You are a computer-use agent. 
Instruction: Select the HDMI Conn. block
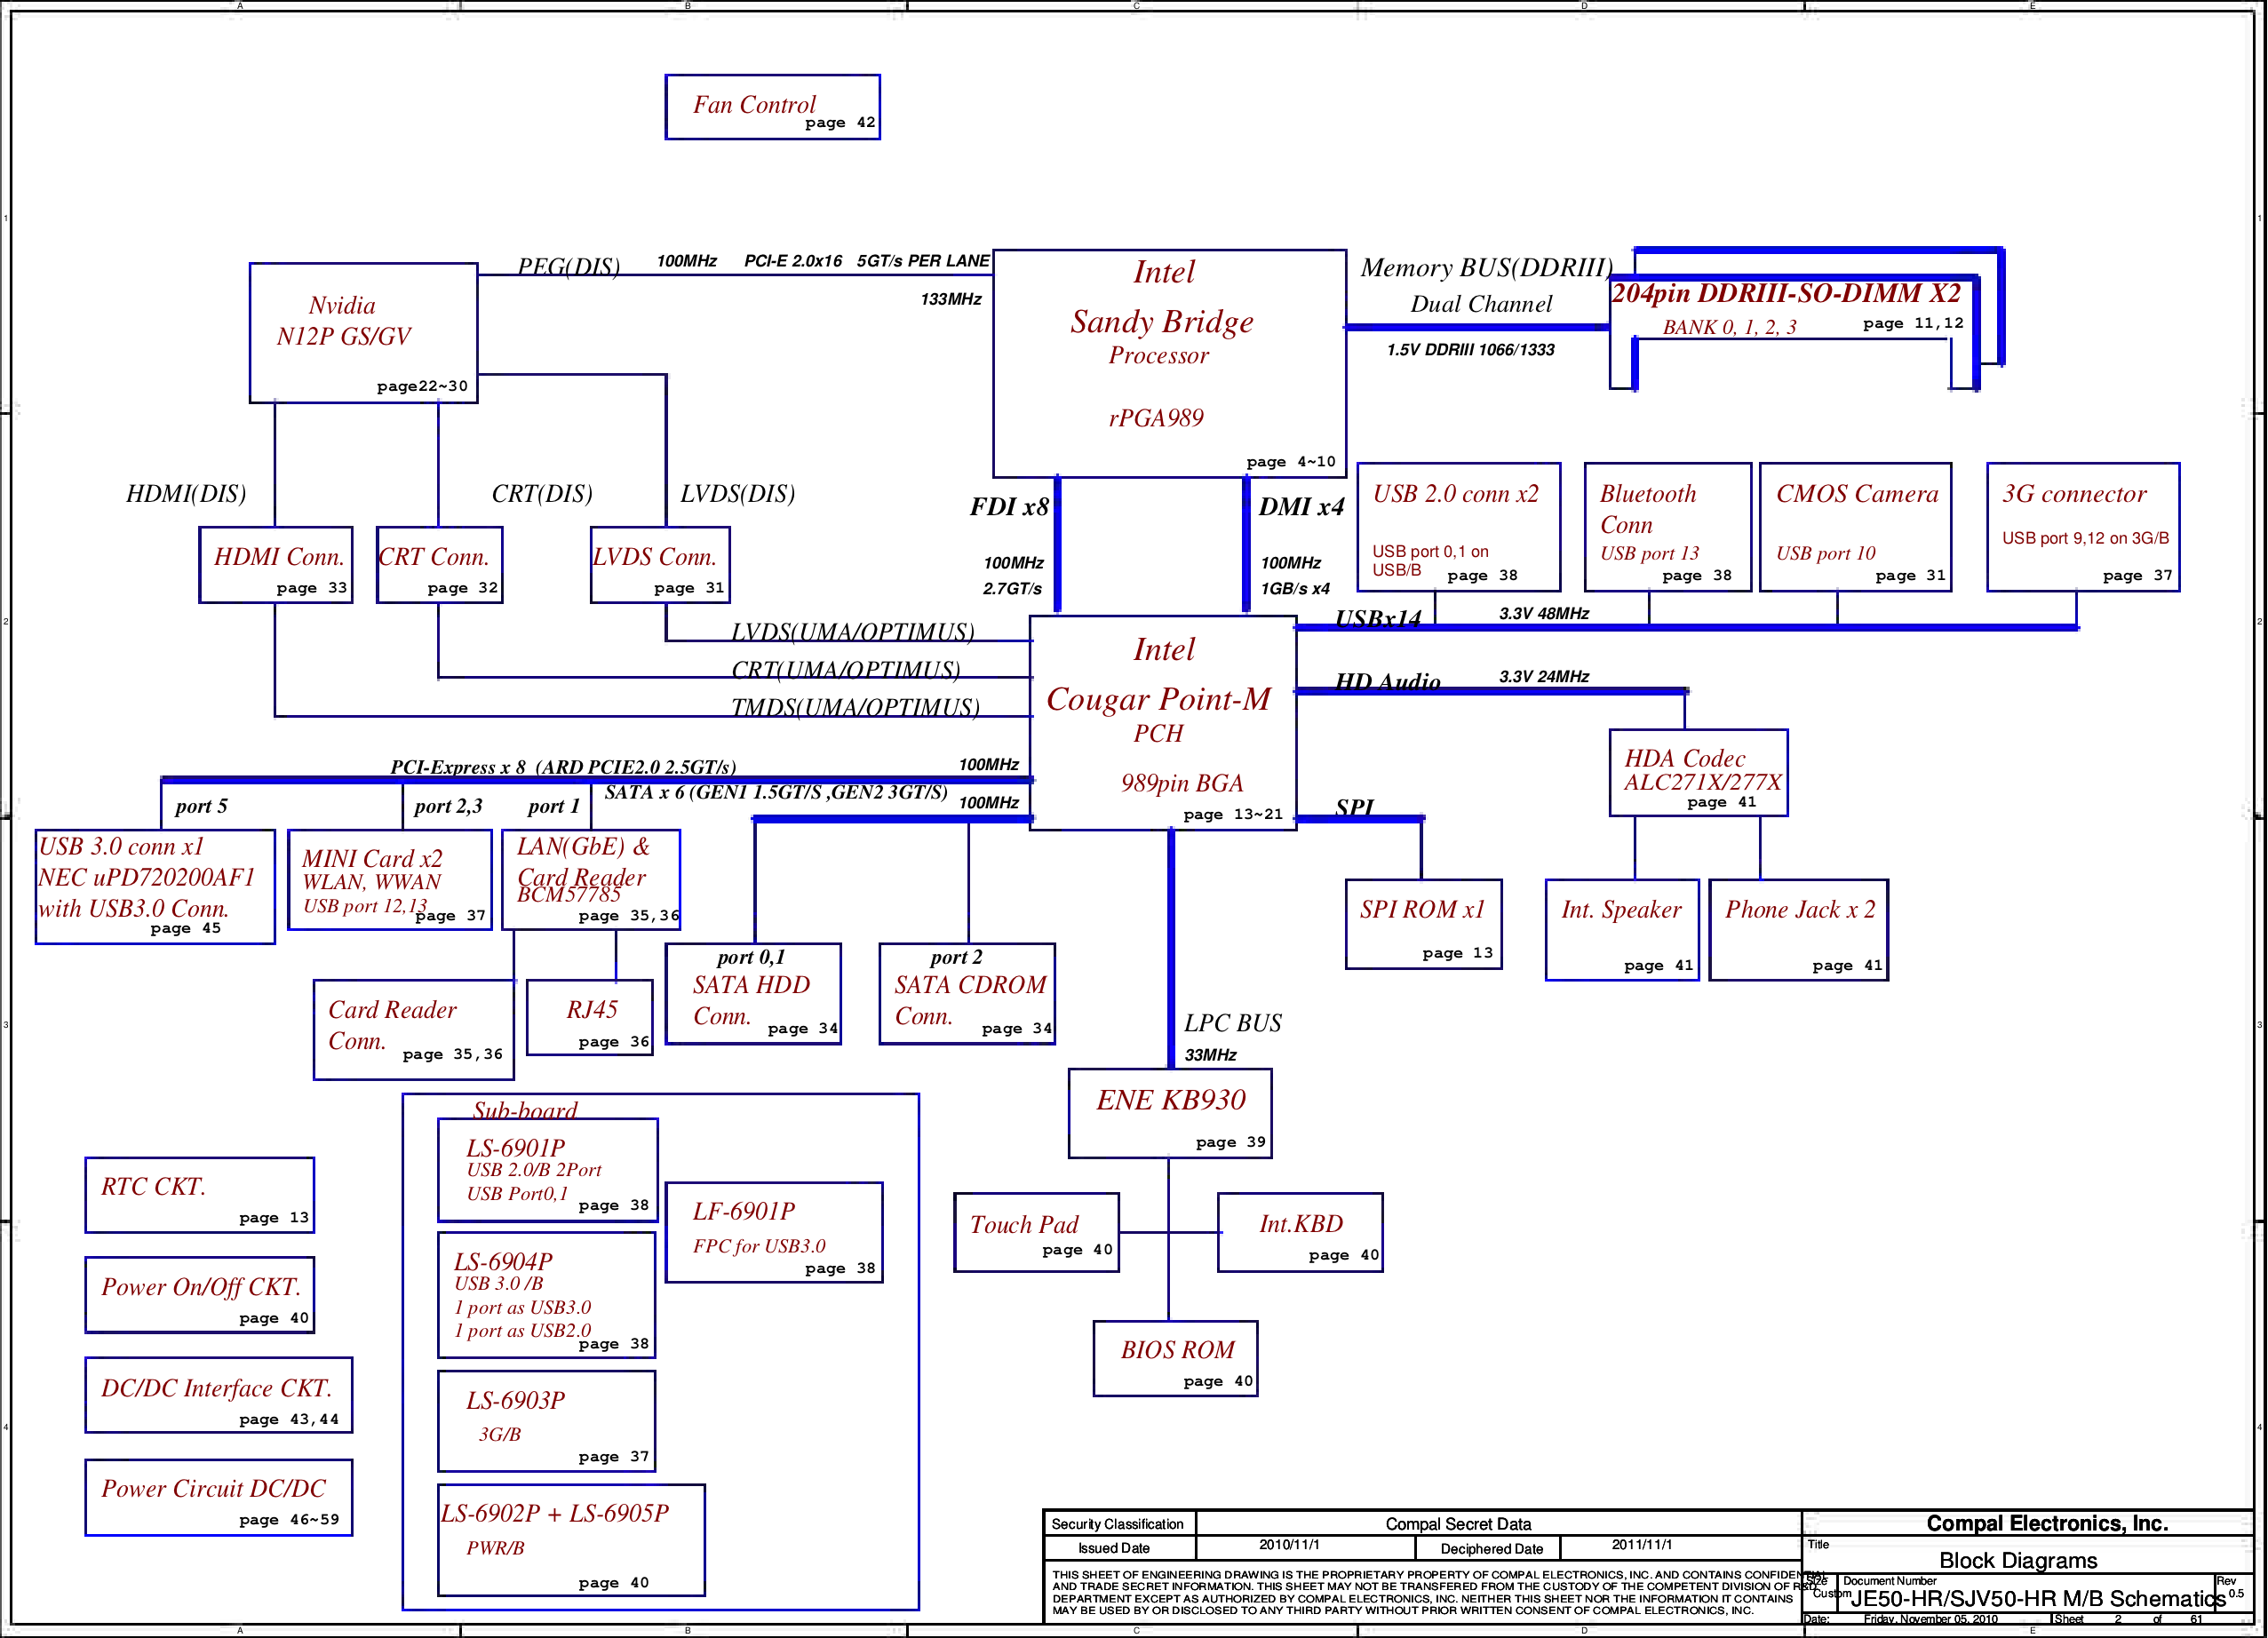pos(276,565)
